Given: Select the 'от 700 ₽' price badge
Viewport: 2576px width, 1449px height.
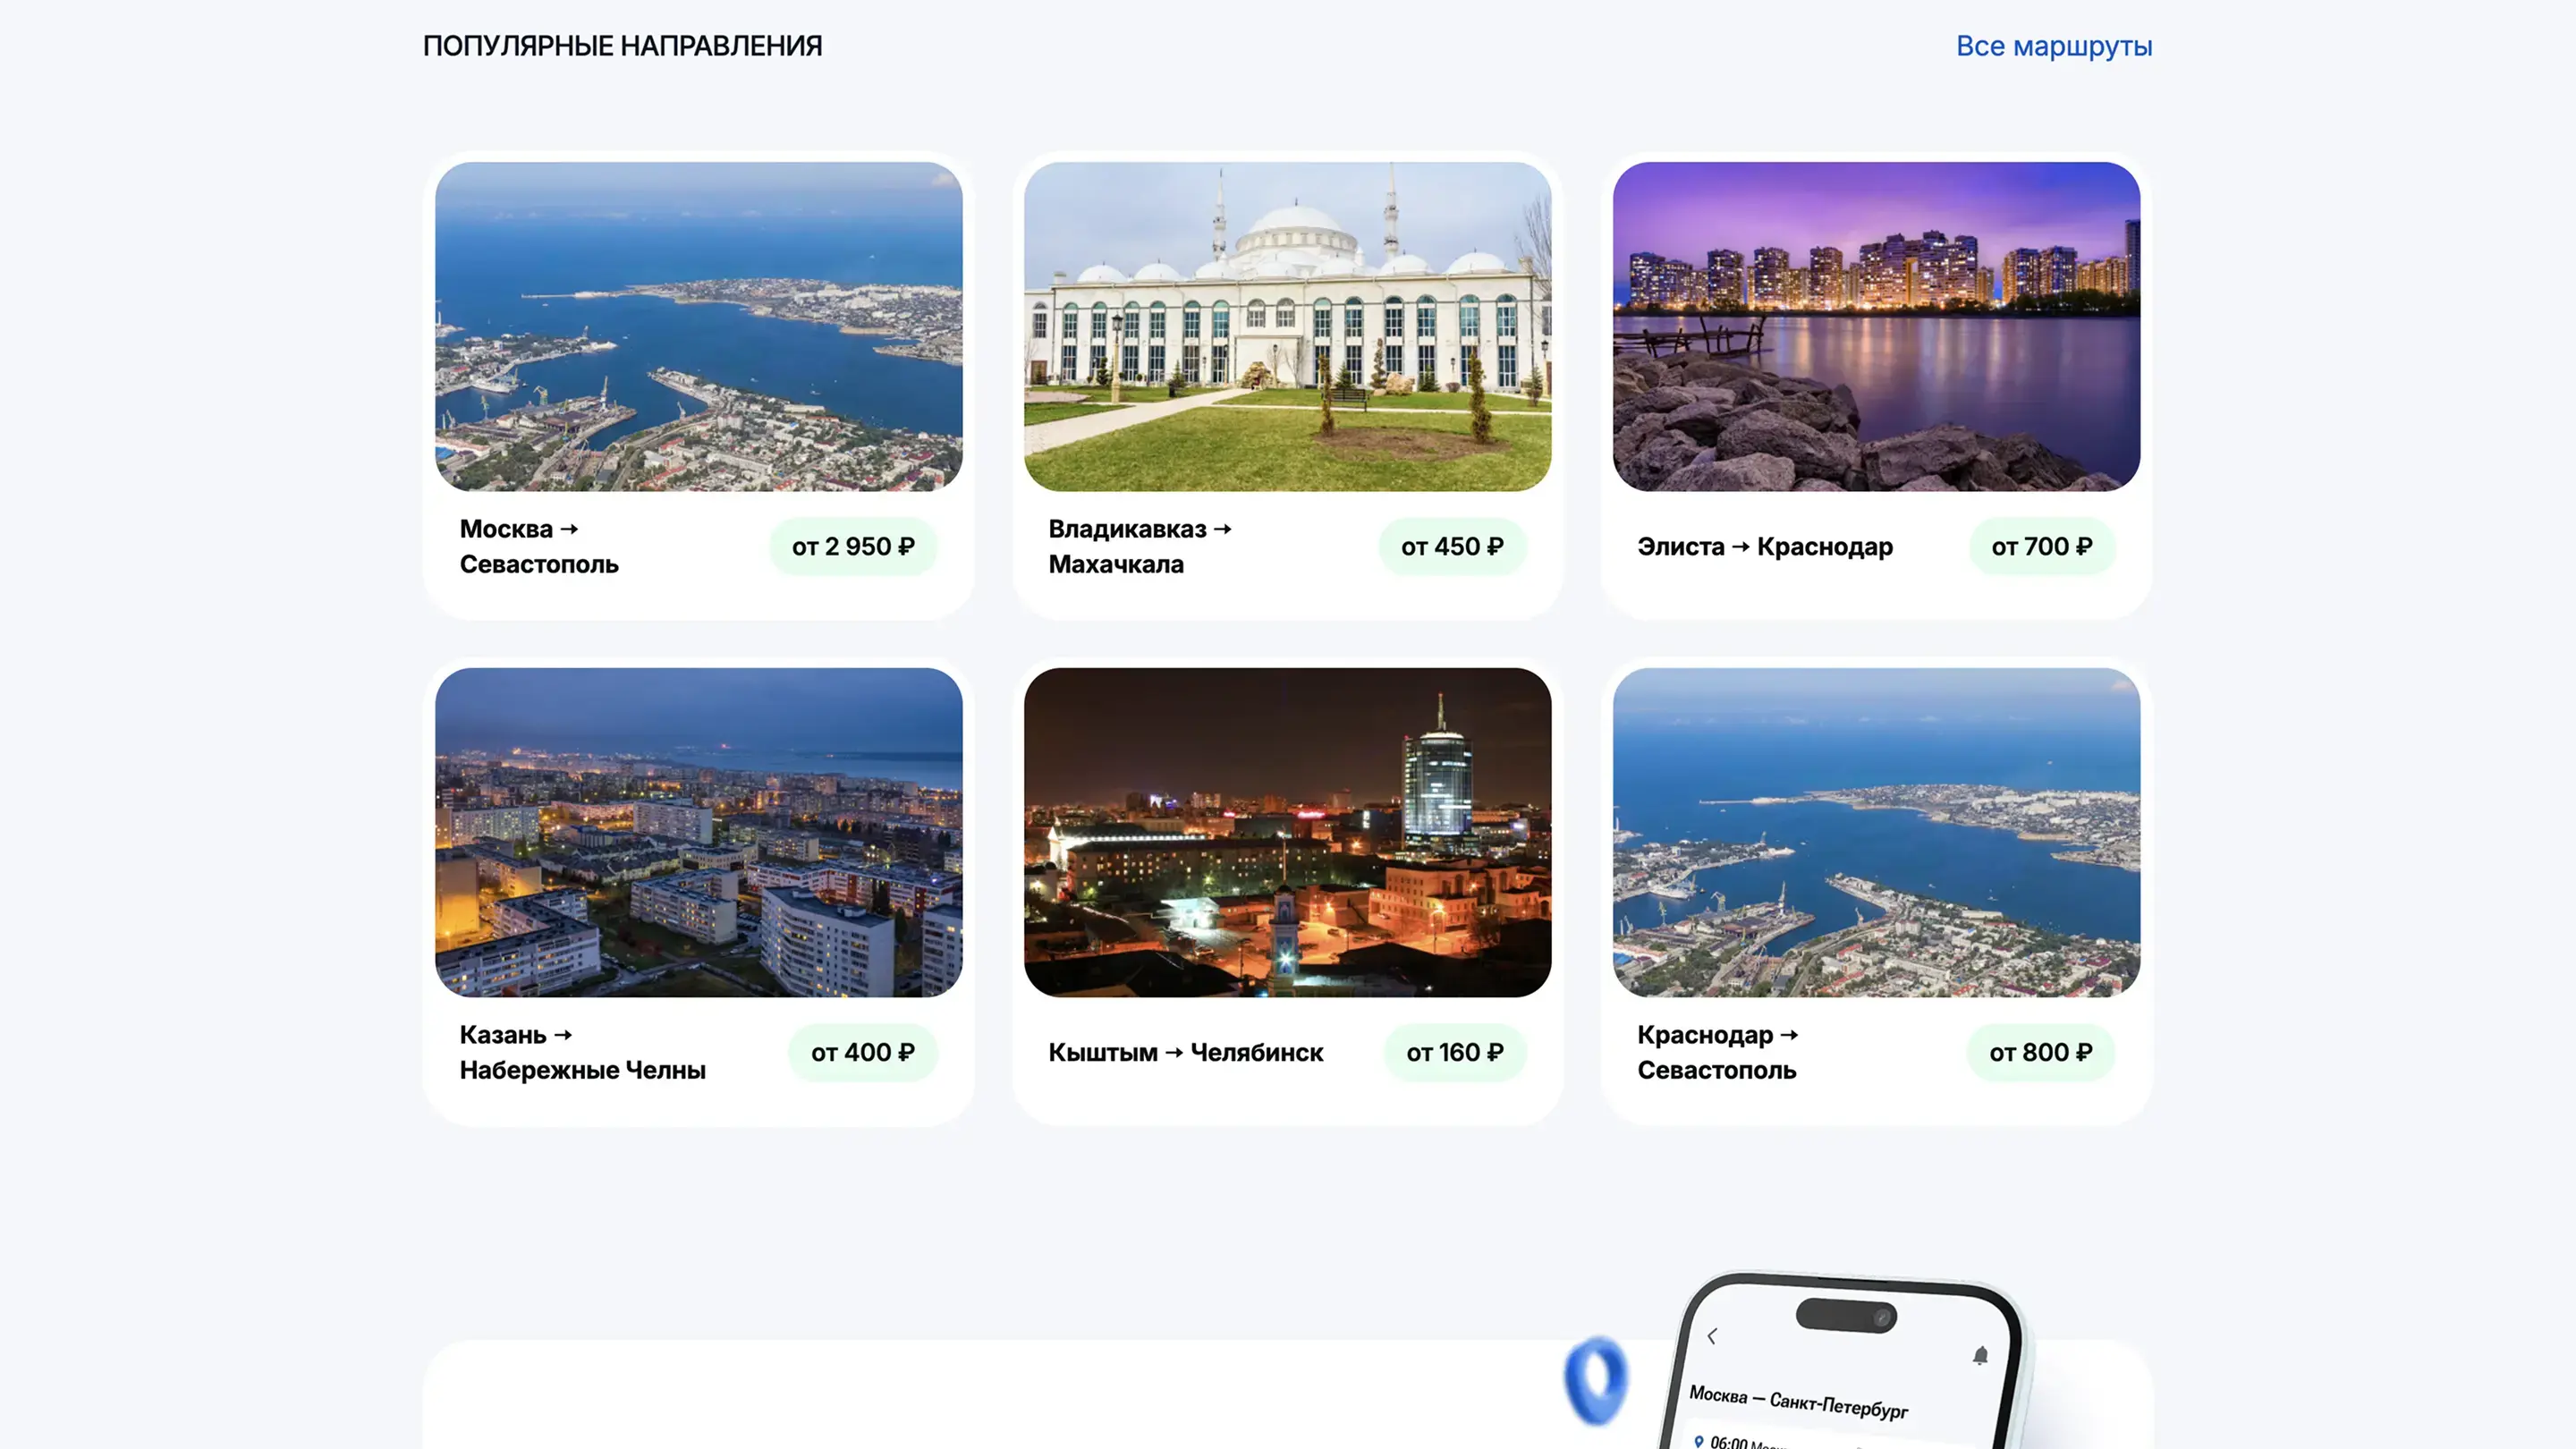Looking at the screenshot, I should [x=2041, y=546].
